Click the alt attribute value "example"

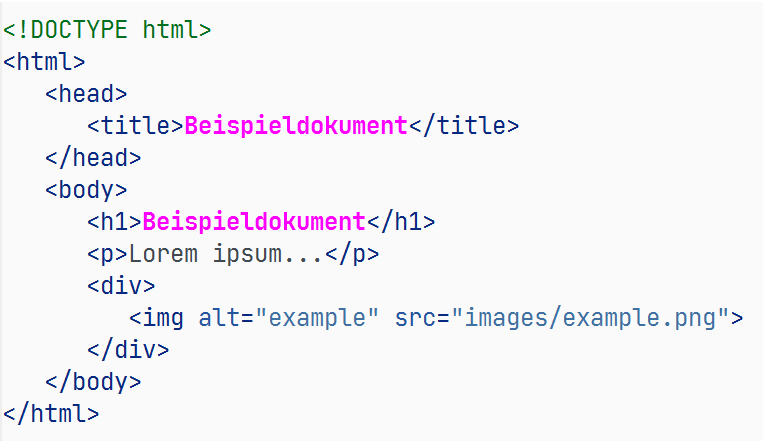tap(317, 318)
